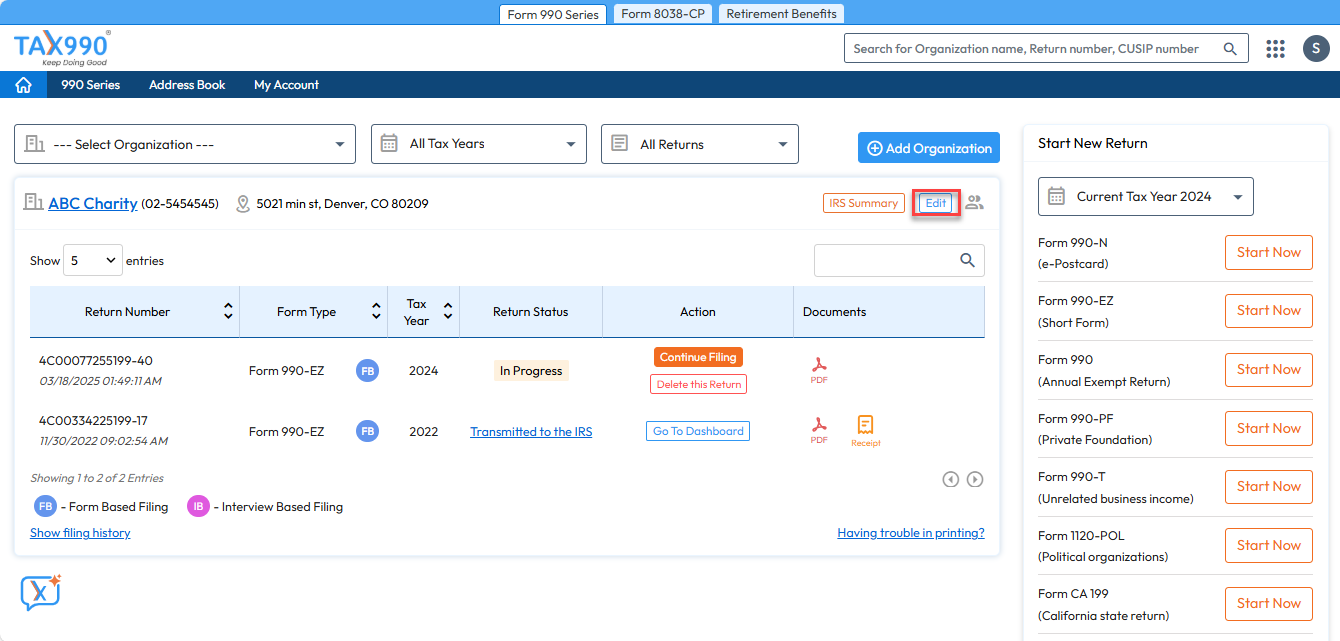Click the manage users icon next to Edit

click(974, 203)
